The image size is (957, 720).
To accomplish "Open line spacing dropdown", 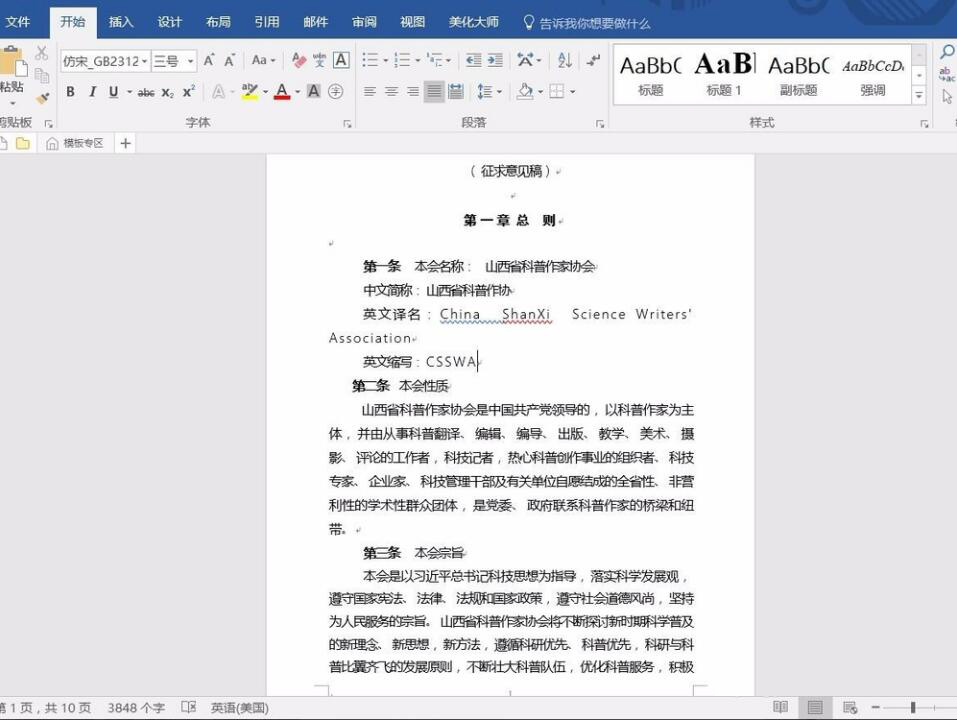I will 489,92.
